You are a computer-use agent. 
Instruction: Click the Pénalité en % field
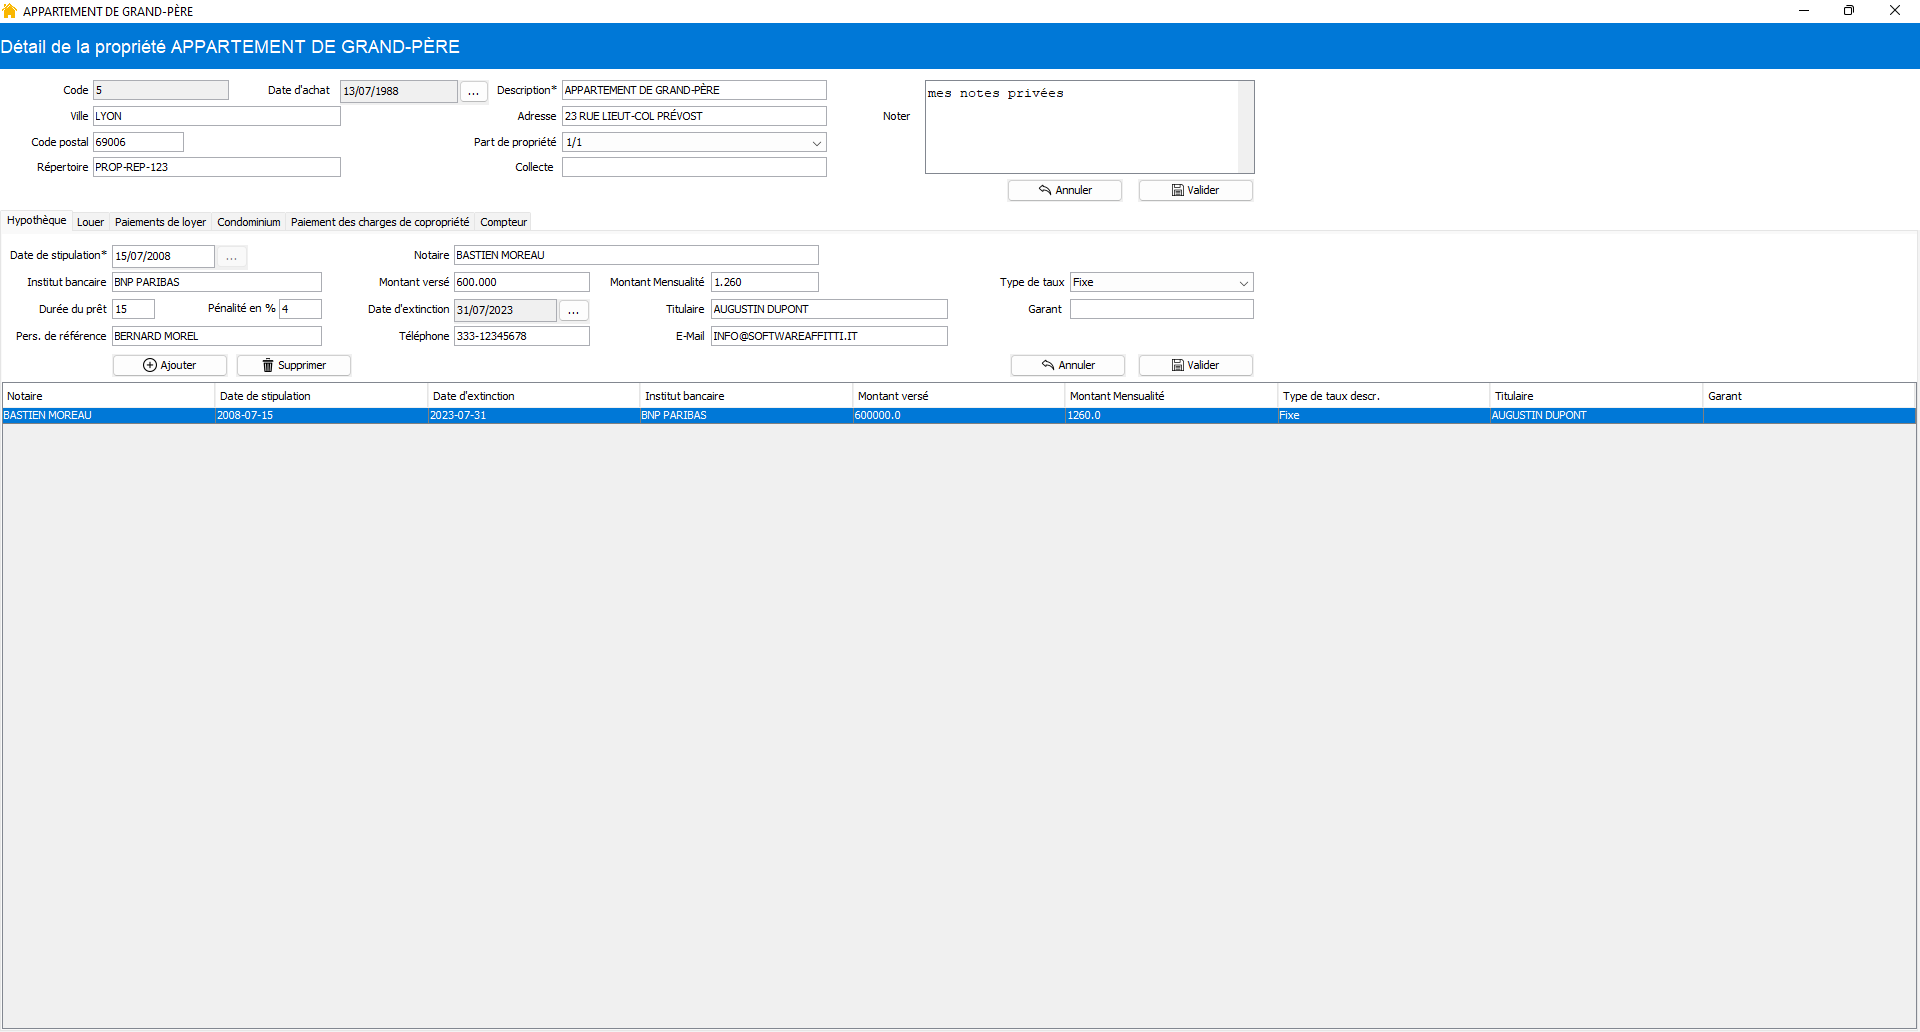(x=300, y=309)
